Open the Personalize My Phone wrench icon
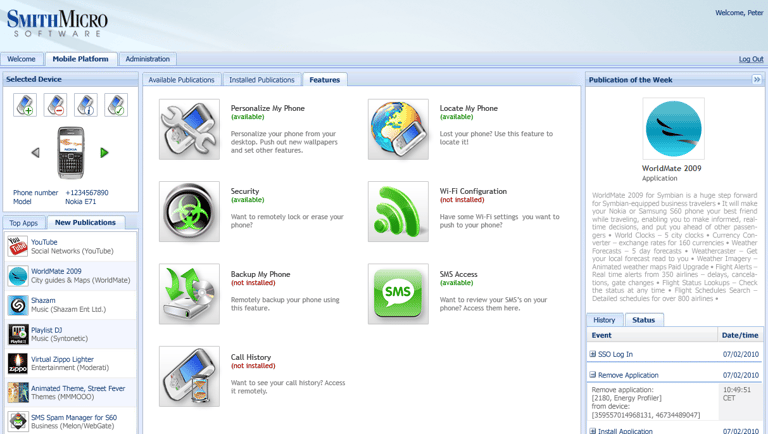Image resolution: width=768 pixels, height=434 pixels. click(190, 129)
